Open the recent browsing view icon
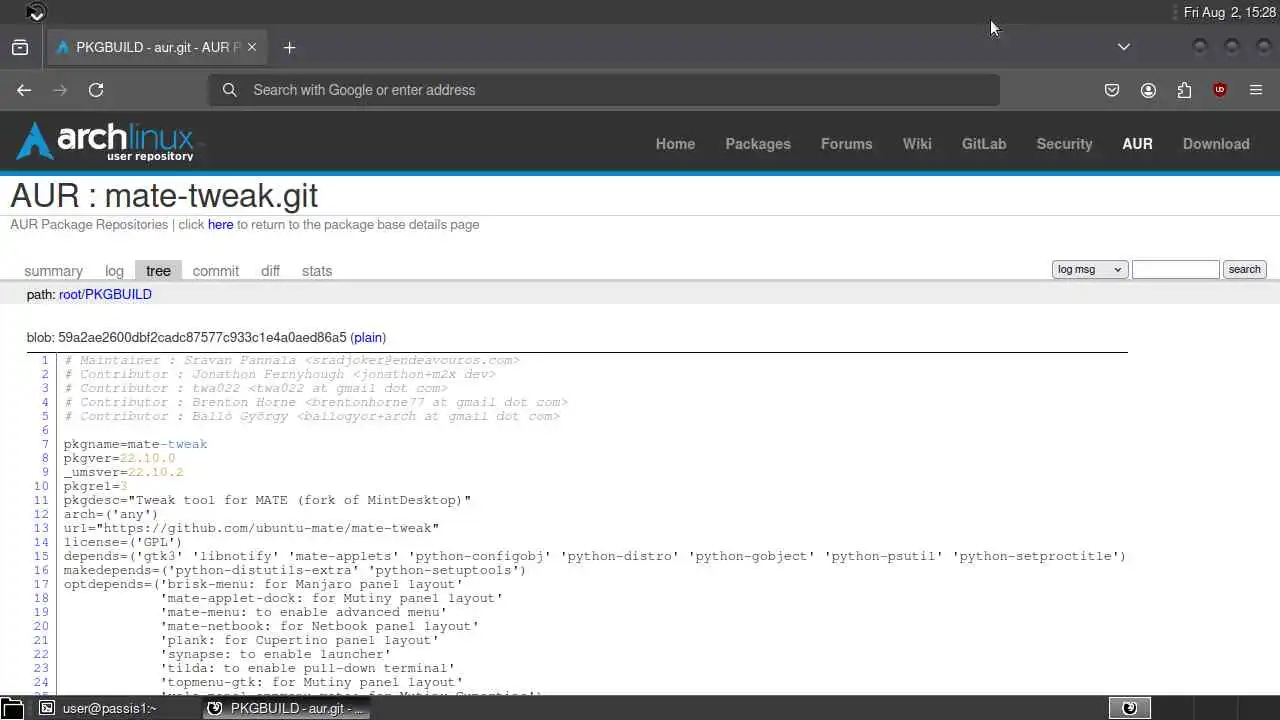 [20, 47]
